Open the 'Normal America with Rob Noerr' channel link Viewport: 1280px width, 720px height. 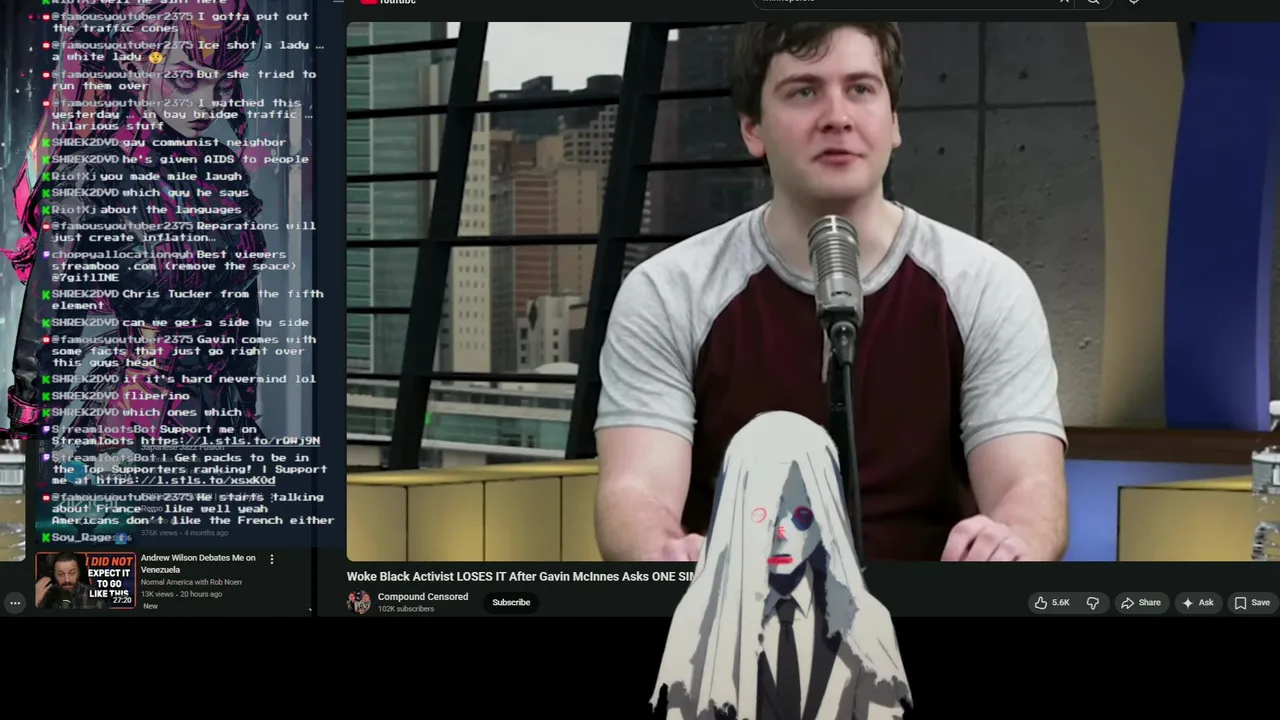pyautogui.click(x=191, y=582)
